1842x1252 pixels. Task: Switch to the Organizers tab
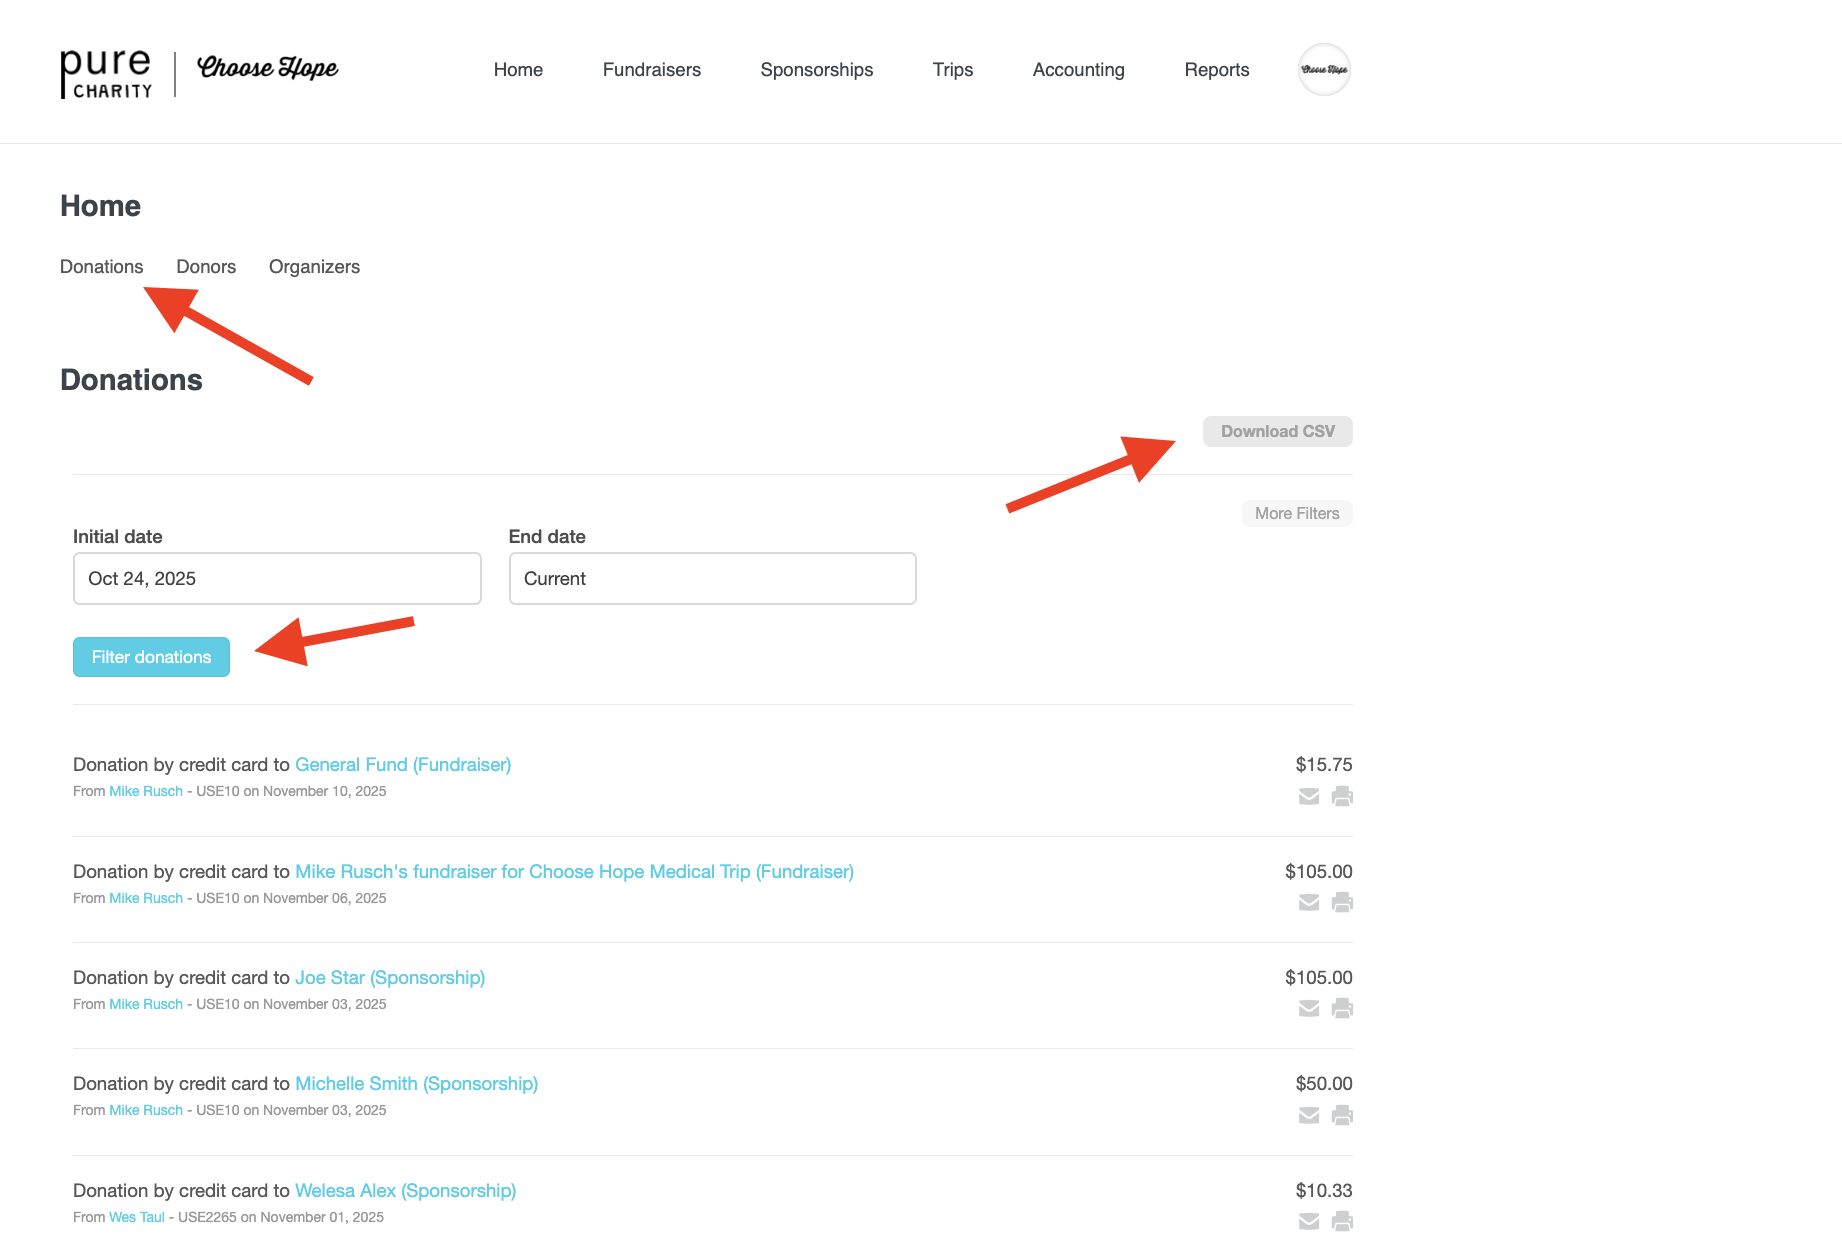pyautogui.click(x=314, y=267)
